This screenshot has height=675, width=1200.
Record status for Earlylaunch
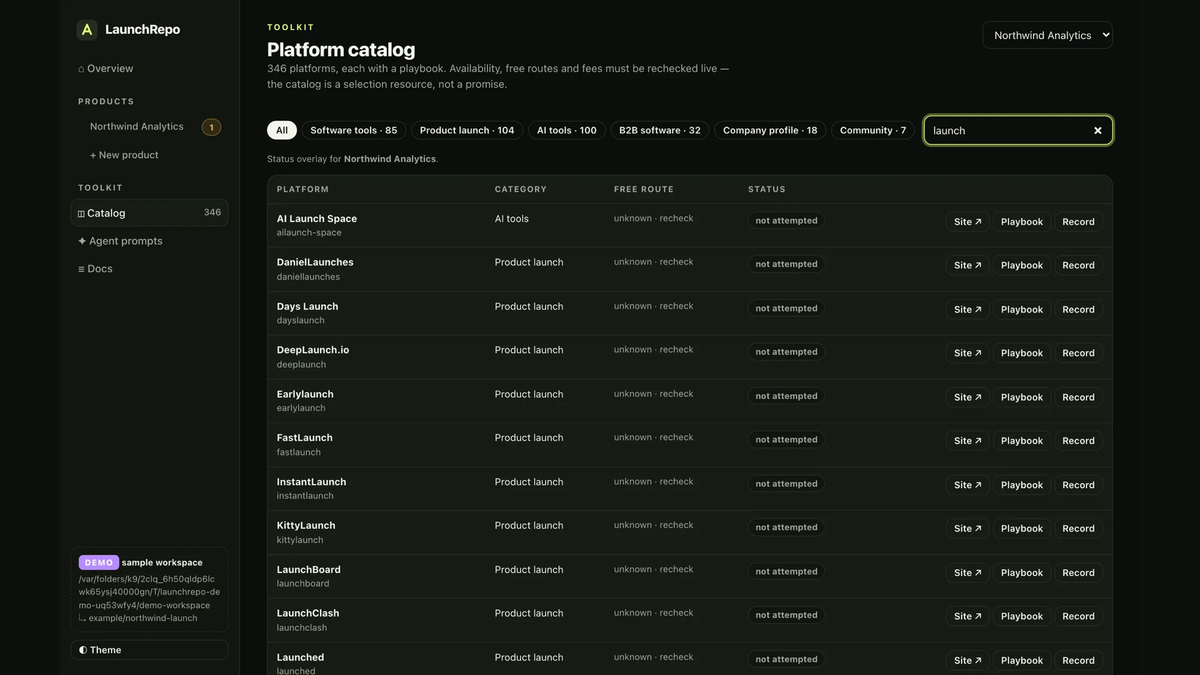coord(1078,397)
